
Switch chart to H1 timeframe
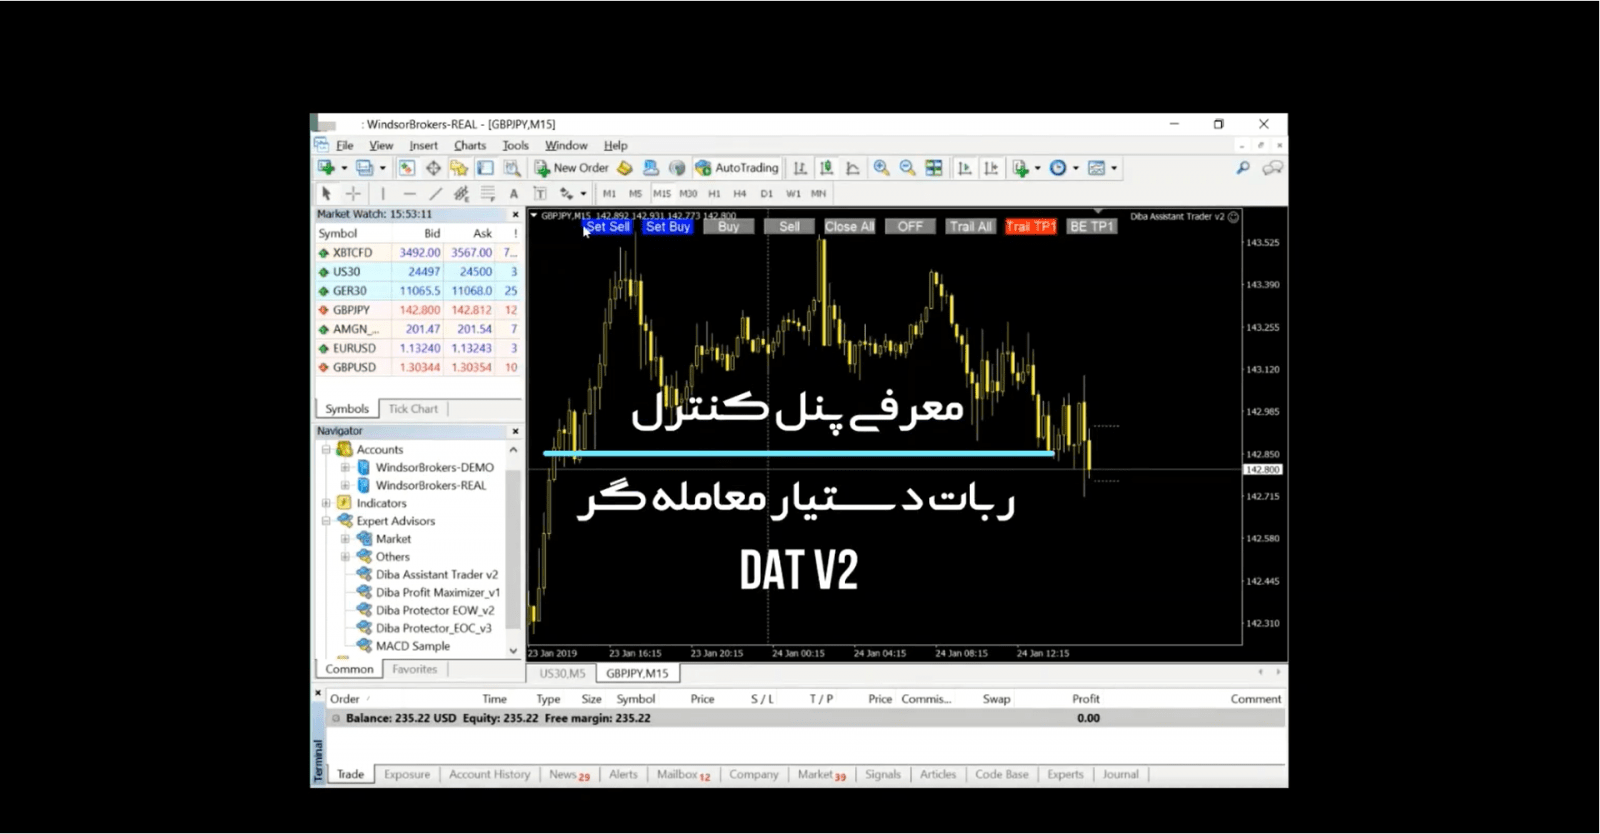coord(714,194)
